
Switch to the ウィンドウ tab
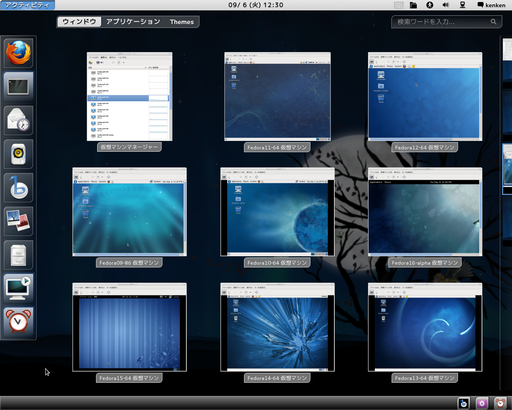pos(79,22)
